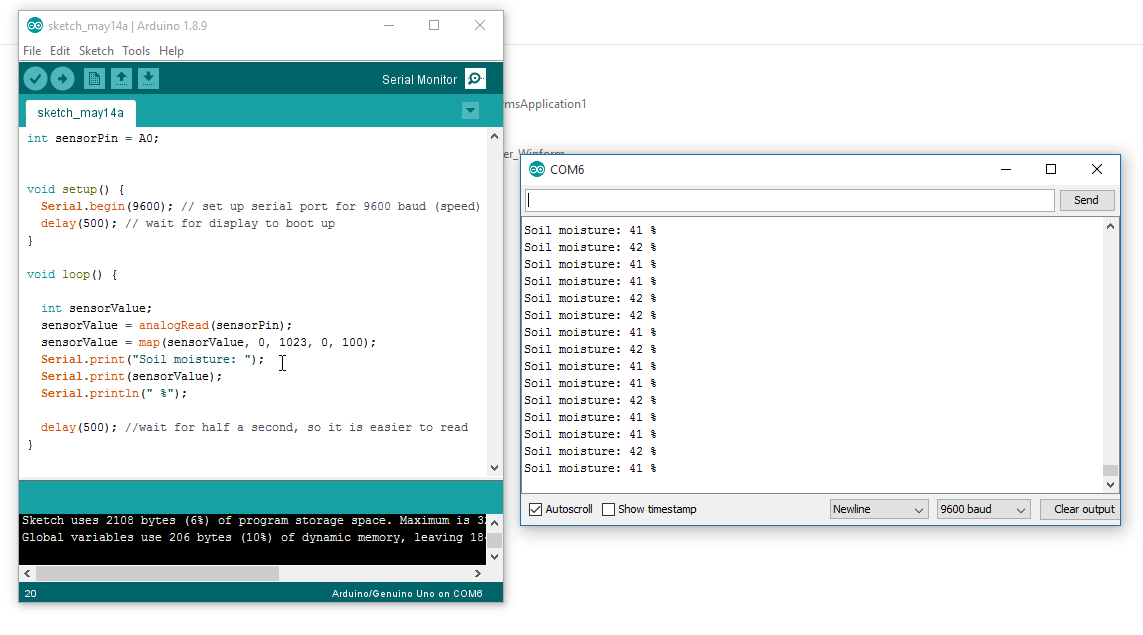This screenshot has height=635, width=1143.
Task: Open the Help menu
Action: pyautogui.click(x=171, y=50)
